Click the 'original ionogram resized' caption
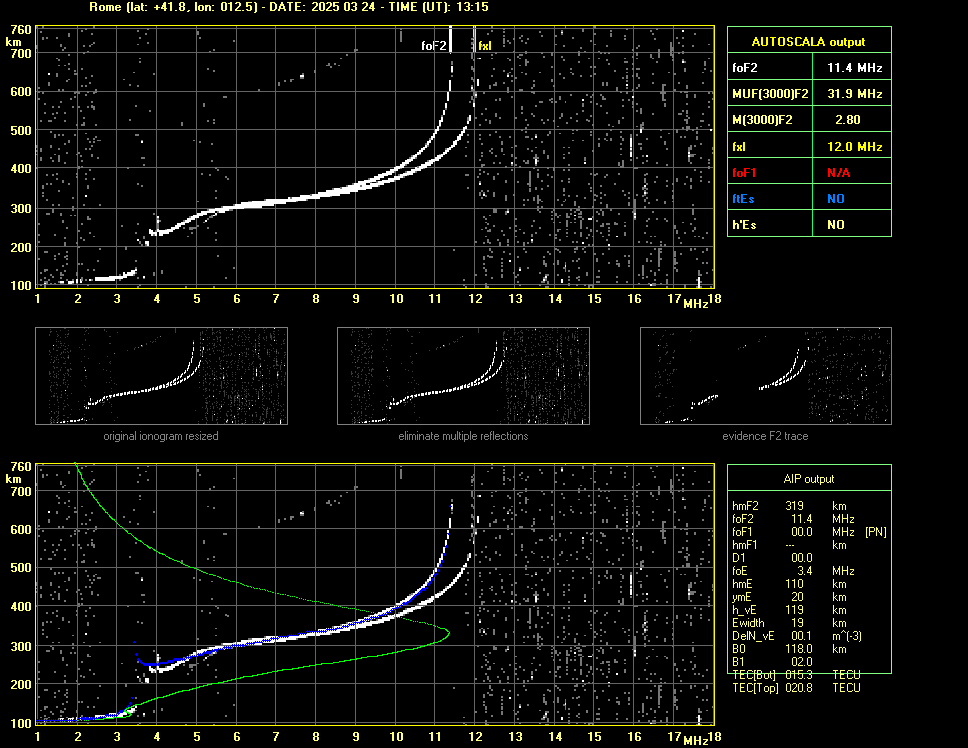The height and width of the screenshot is (748, 968). (x=161, y=436)
